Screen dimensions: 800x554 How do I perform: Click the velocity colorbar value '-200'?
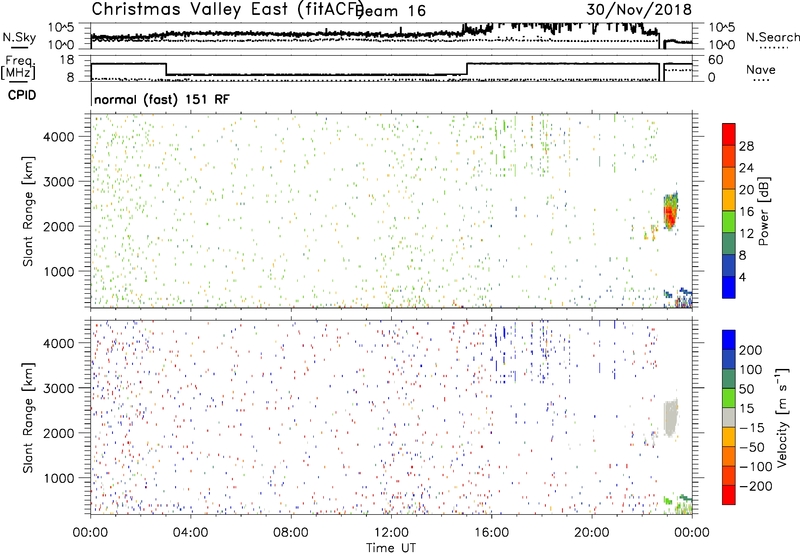756,486
